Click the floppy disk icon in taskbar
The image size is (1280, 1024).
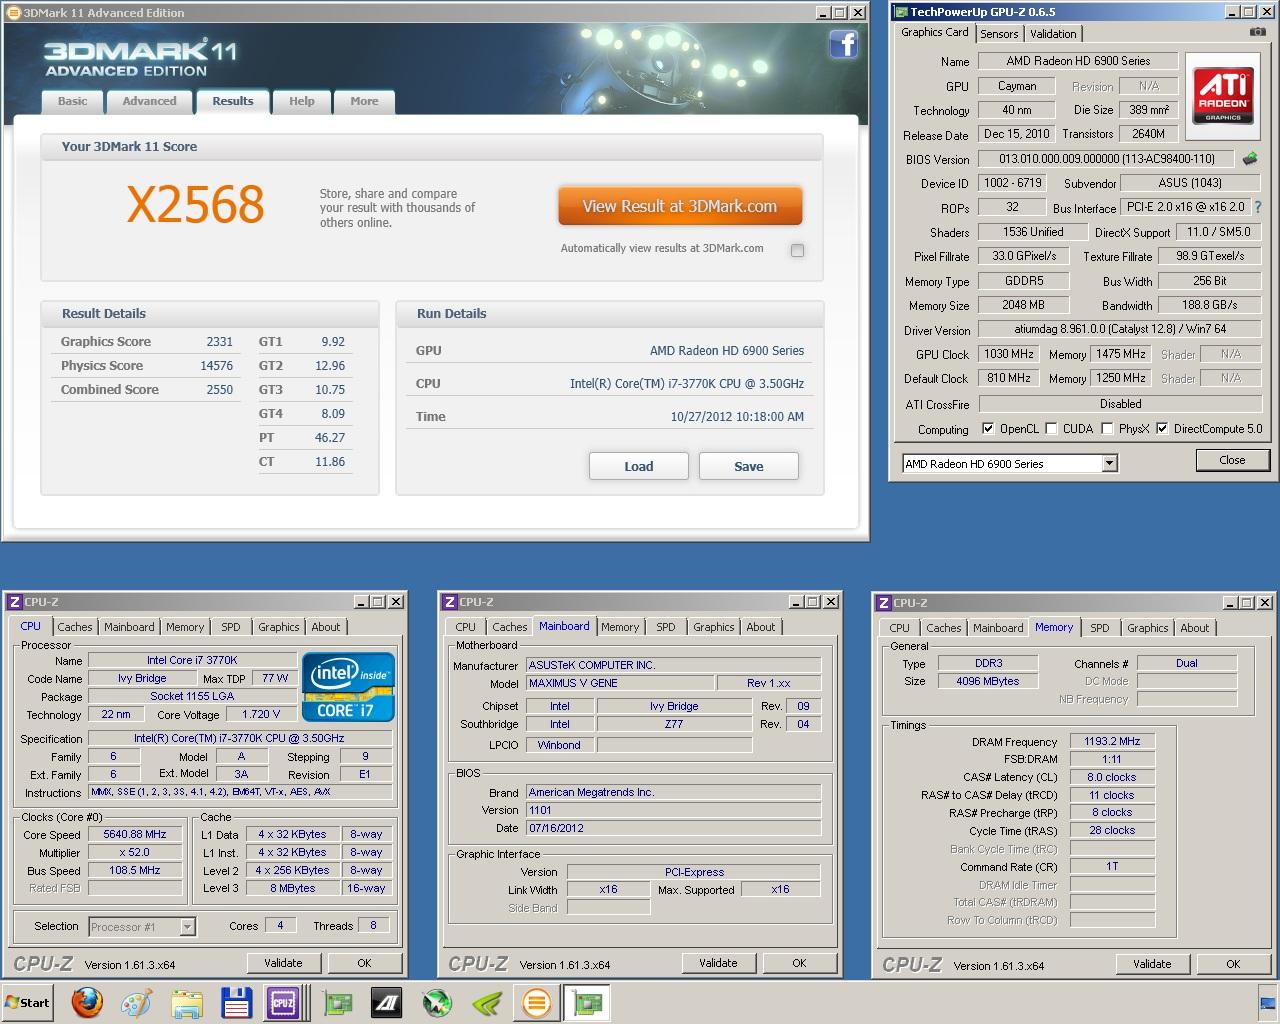click(236, 1003)
